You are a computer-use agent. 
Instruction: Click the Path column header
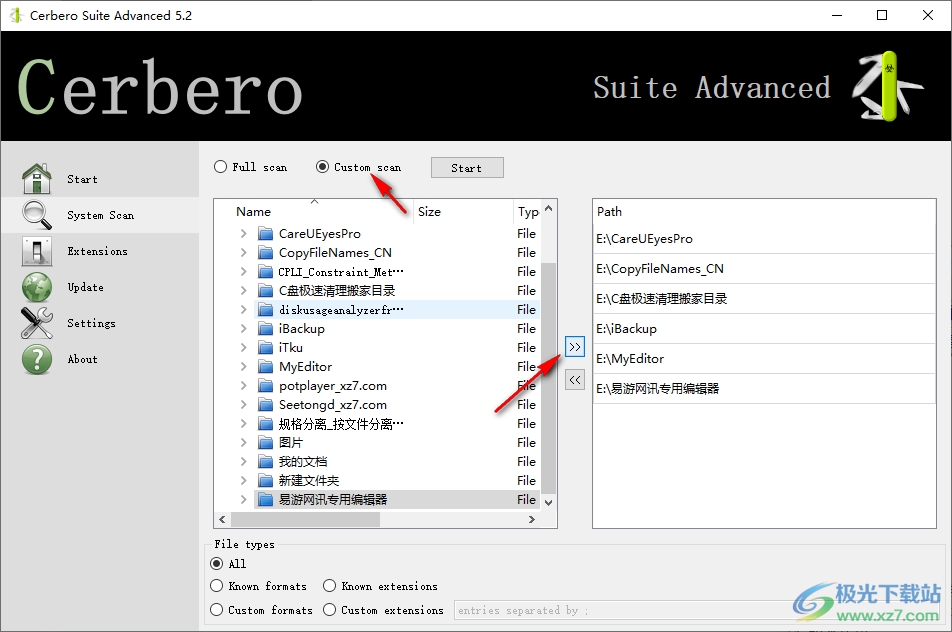(764, 211)
